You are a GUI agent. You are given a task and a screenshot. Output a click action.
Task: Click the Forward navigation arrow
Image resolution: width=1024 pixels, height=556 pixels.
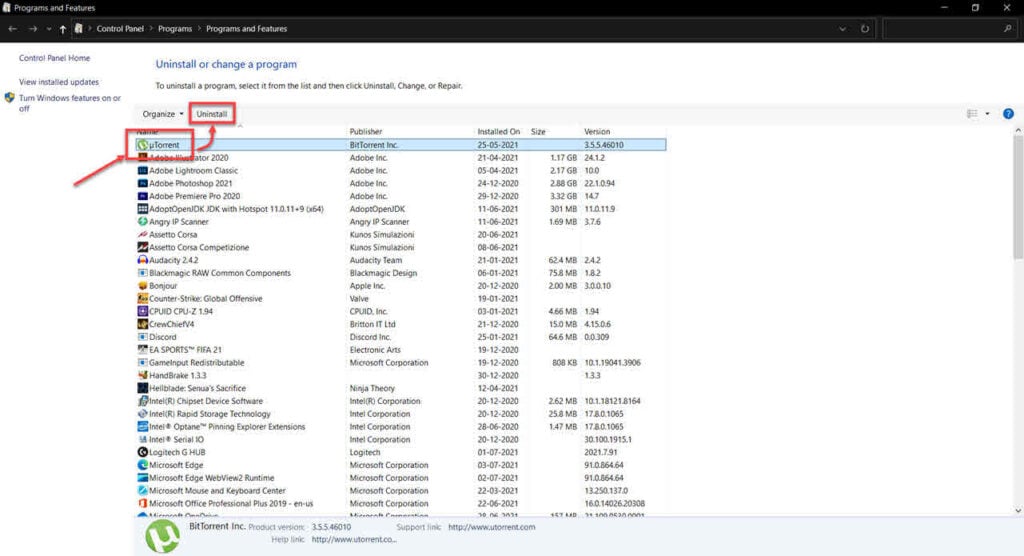pyautogui.click(x=33, y=29)
